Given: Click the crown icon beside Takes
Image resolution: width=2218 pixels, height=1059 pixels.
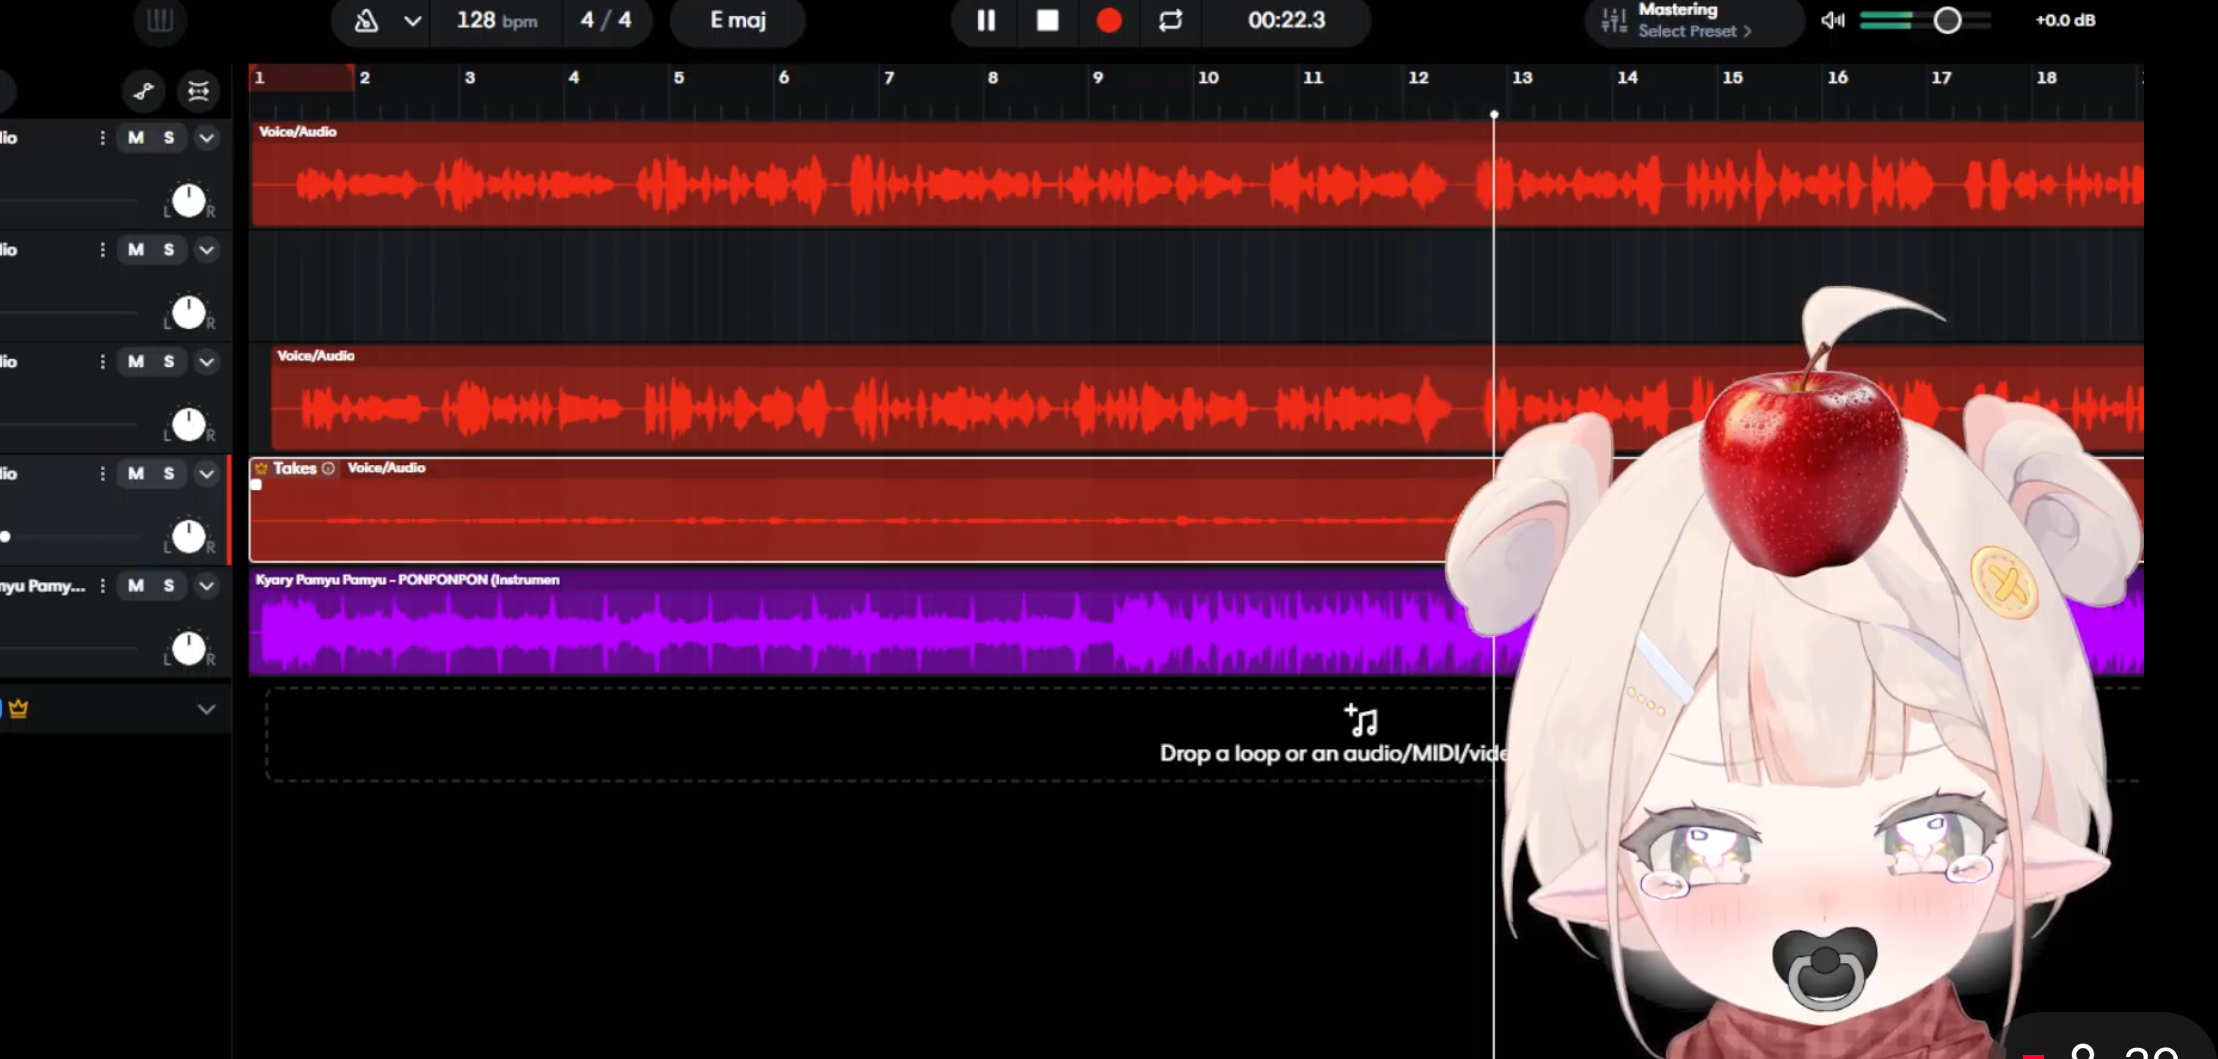Looking at the screenshot, I should click(x=261, y=468).
